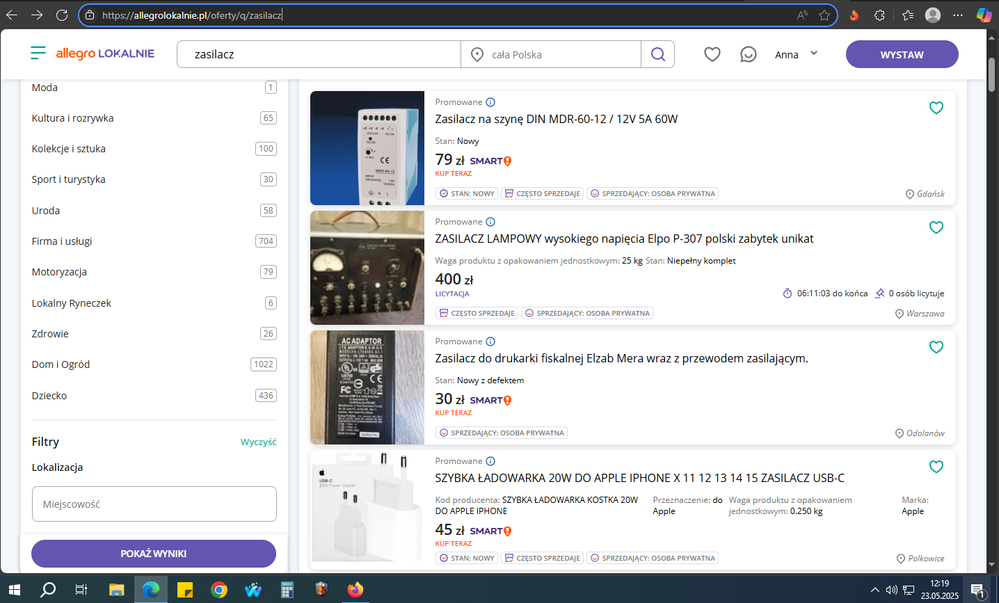Click the browser profile avatar icon
999x603 pixels.
tap(932, 16)
